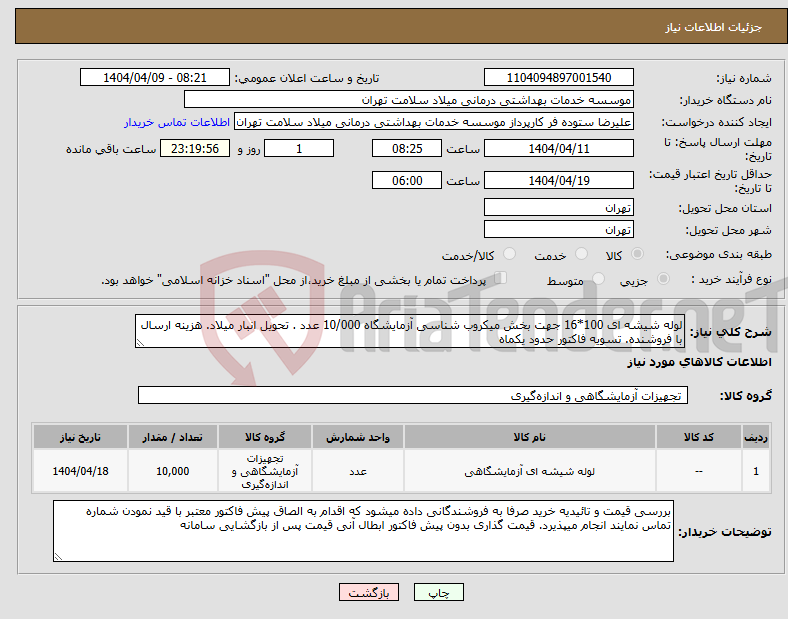Click the گروه کالا table column header

pyautogui.click(x=265, y=437)
